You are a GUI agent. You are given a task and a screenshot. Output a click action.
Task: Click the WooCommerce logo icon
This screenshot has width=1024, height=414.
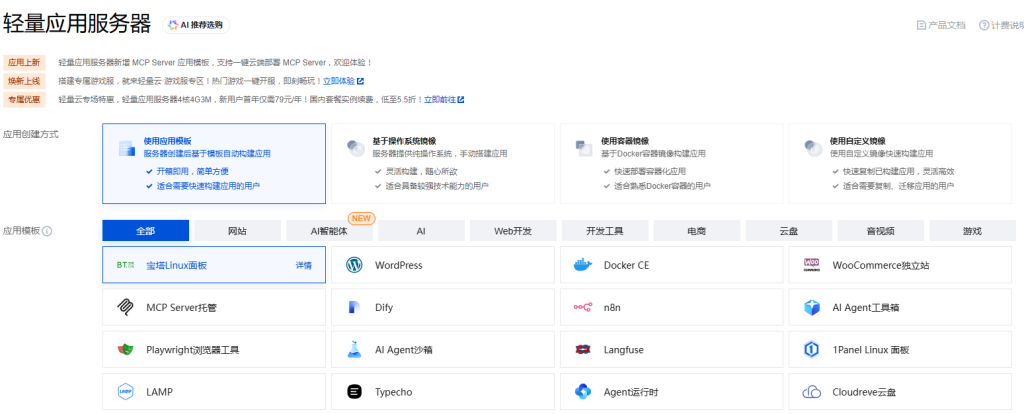click(x=812, y=265)
